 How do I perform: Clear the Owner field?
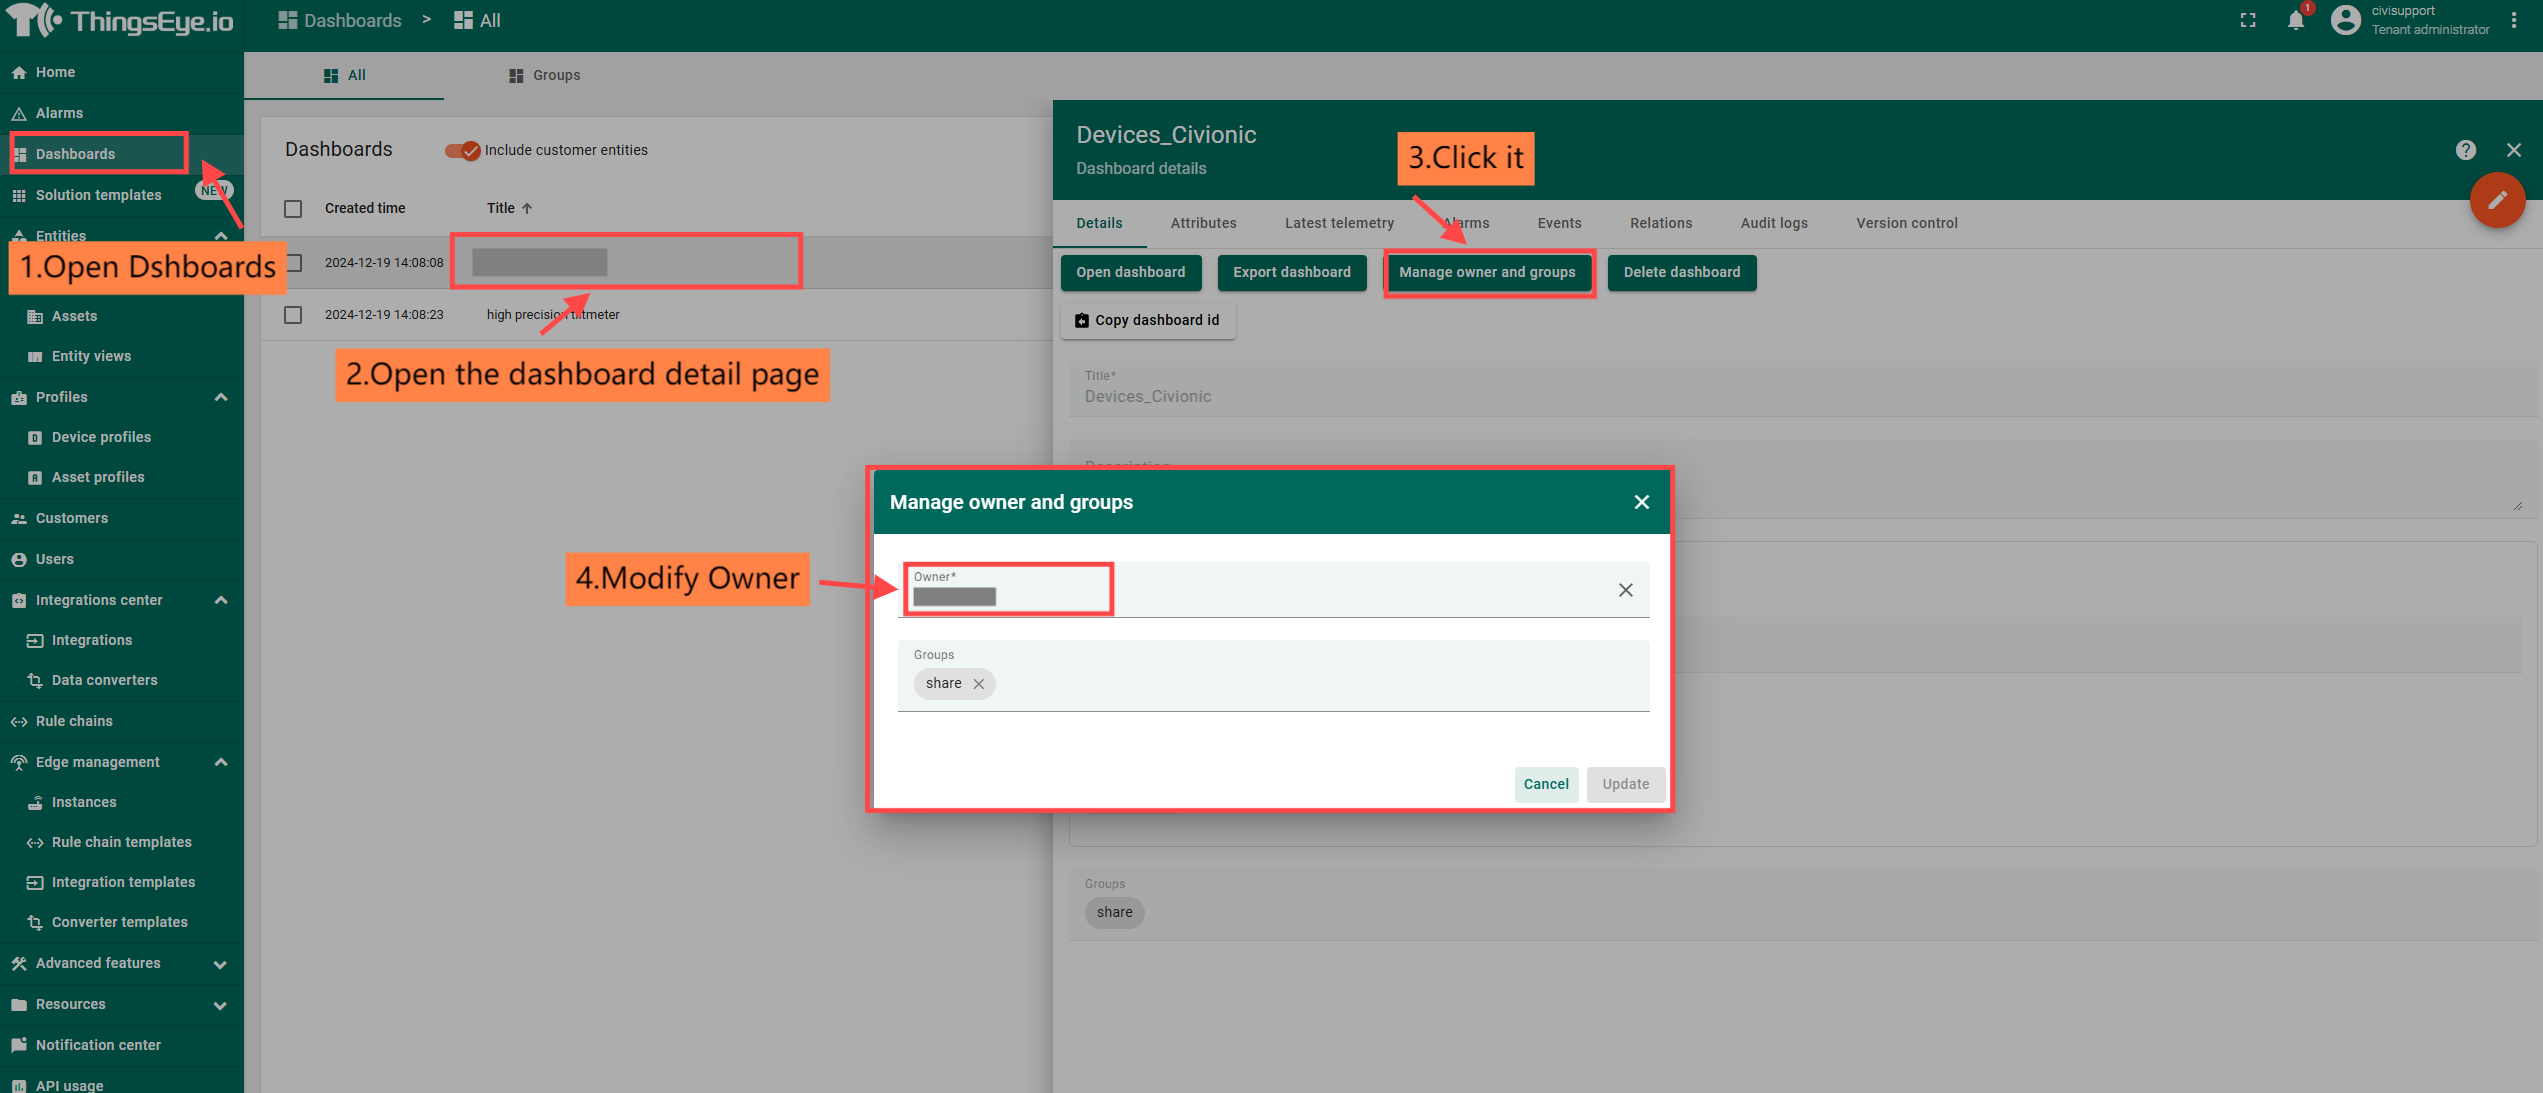[1625, 590]
